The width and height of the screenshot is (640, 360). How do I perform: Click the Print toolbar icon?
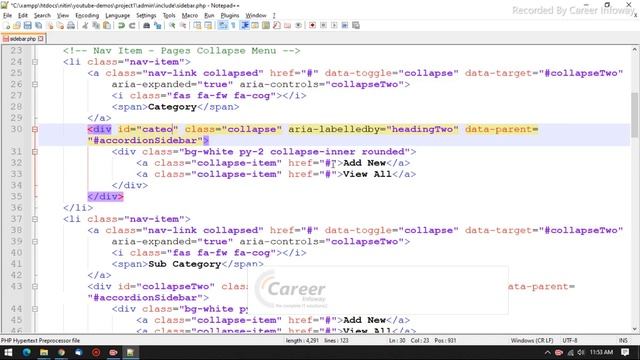tap(71, 25)
